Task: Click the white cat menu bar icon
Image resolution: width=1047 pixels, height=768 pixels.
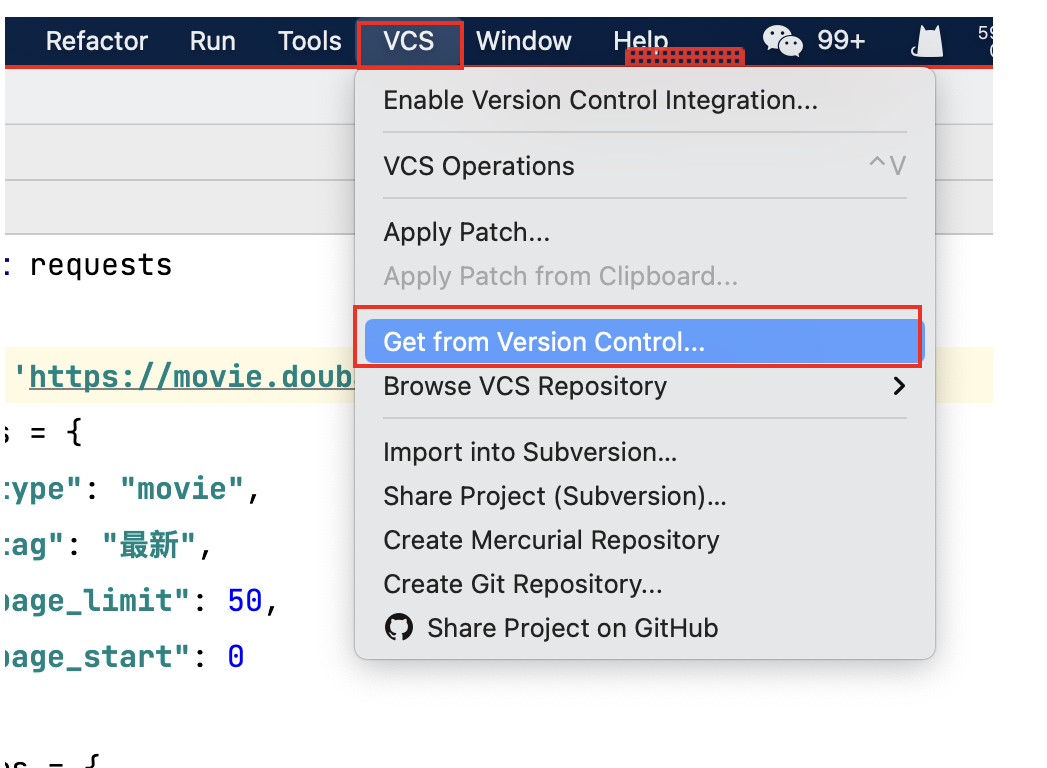Action: point(928,41)
